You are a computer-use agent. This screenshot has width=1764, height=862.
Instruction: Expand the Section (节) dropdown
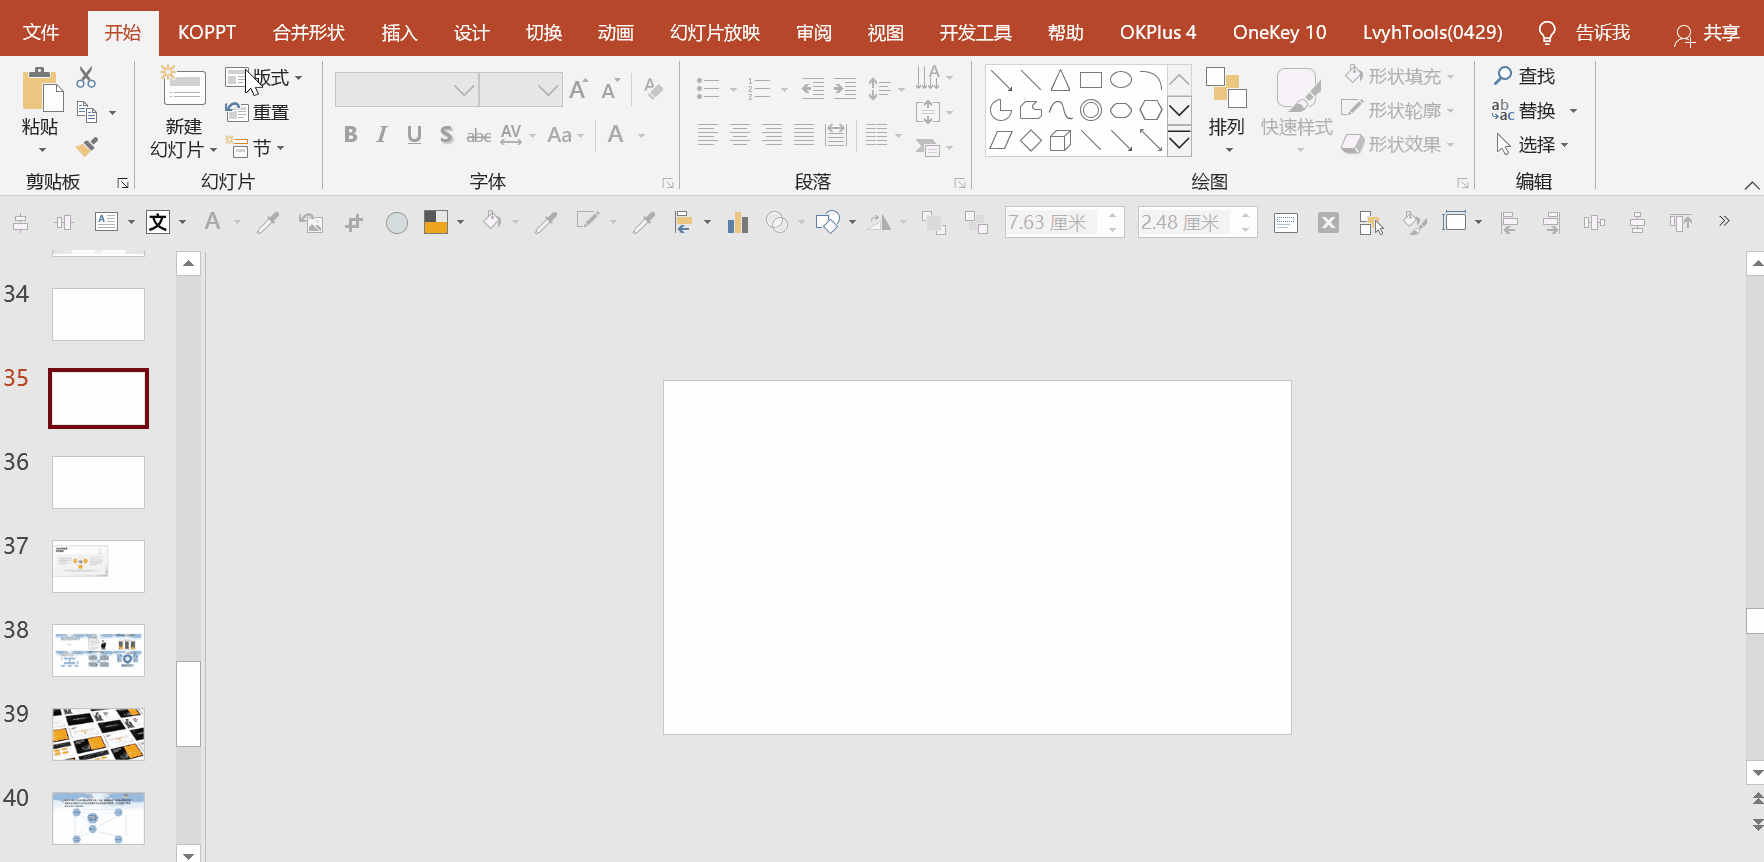coord(256,148)
